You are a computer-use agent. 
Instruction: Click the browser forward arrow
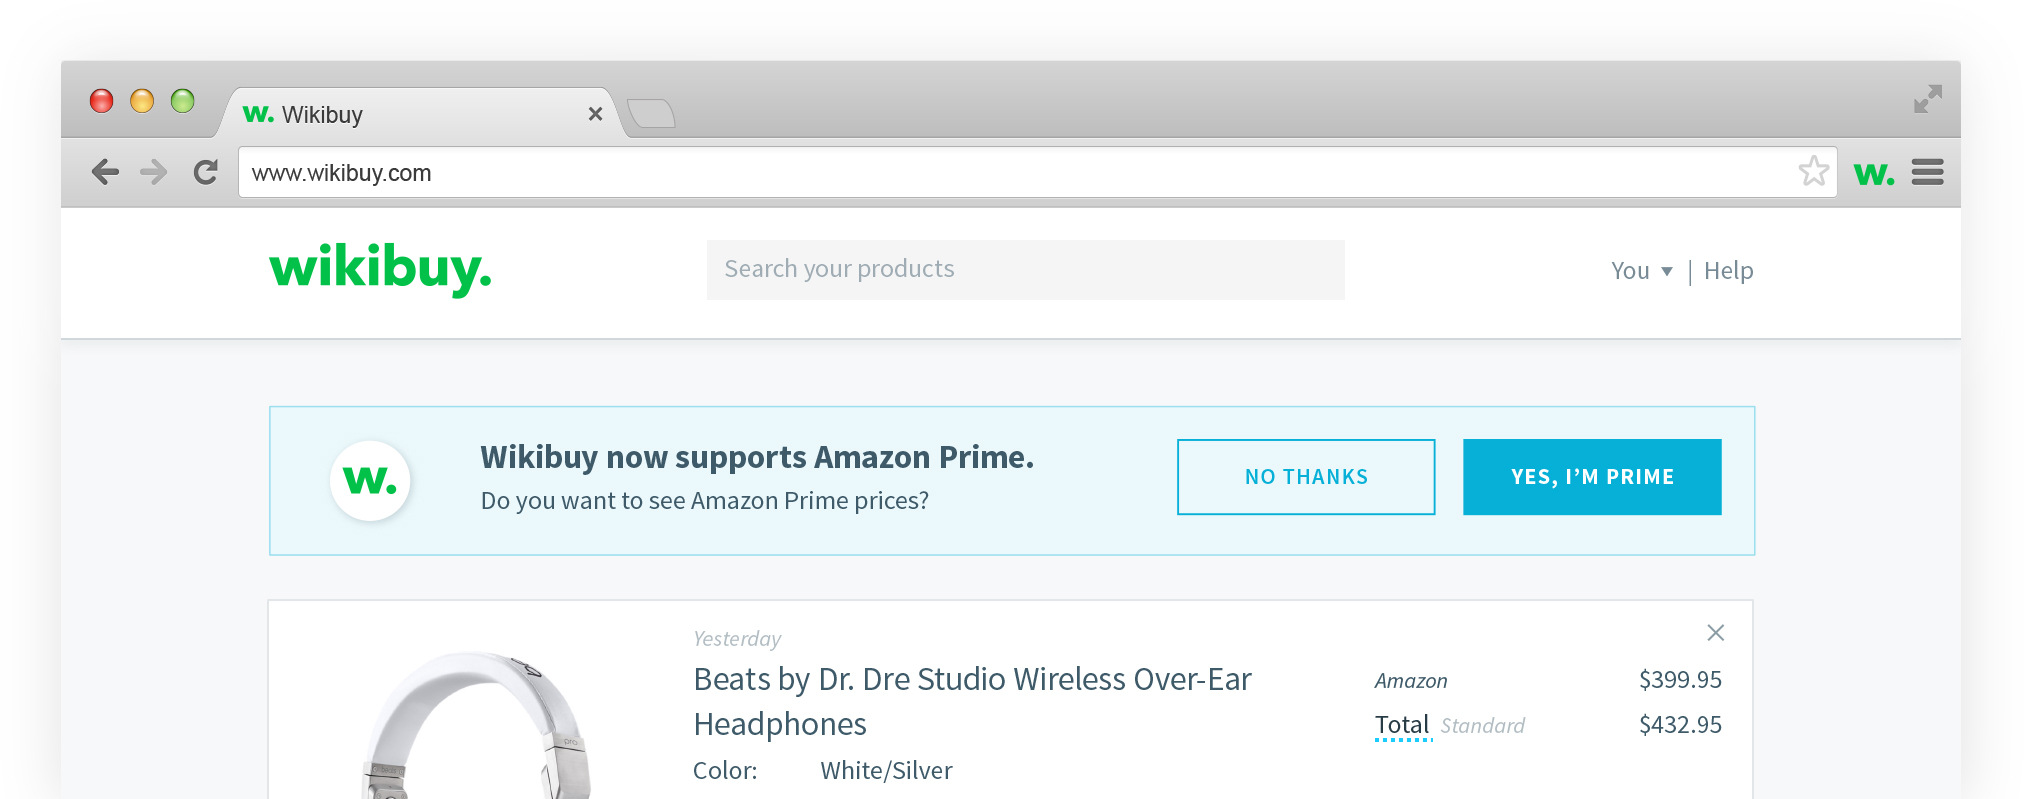[x=153, y=172]
